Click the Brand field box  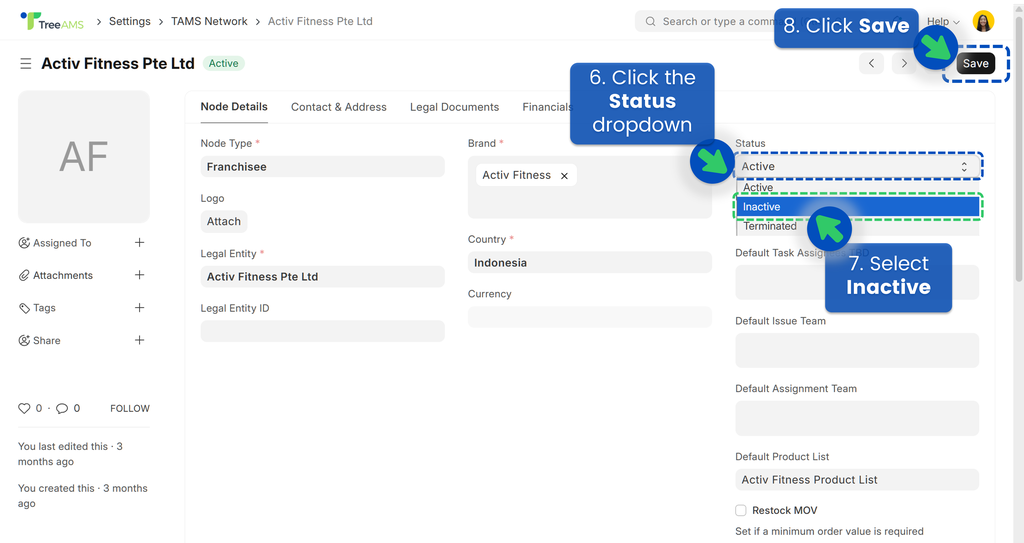(590, 187)
